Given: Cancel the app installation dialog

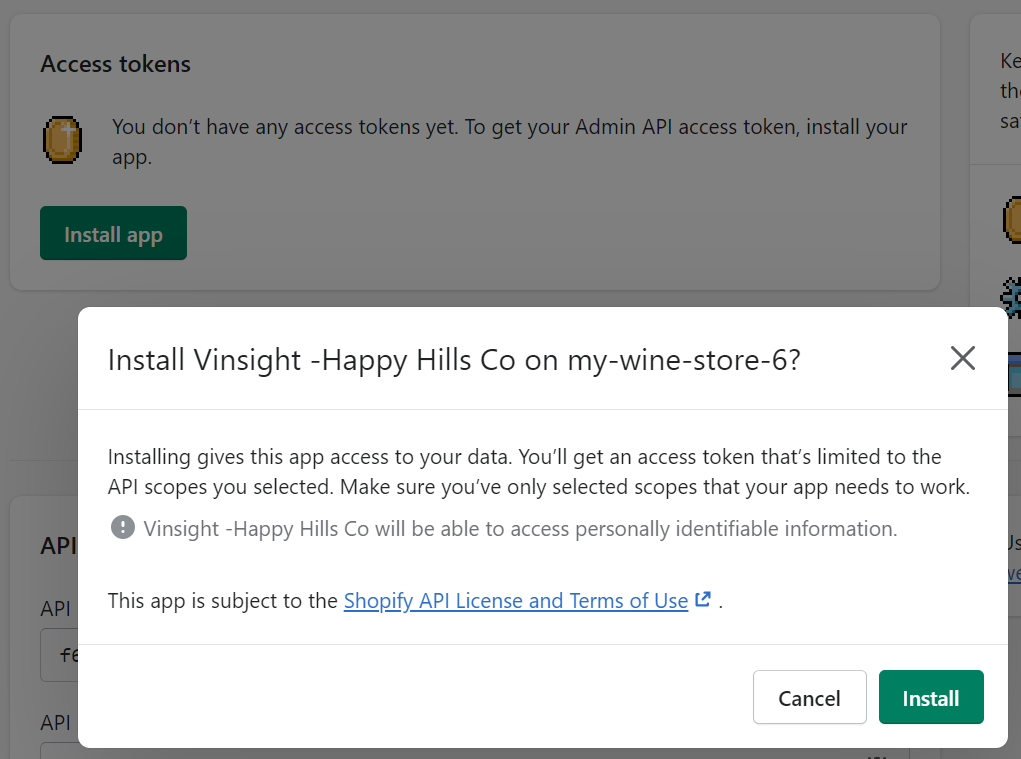Looking at the screenshot, I should (809, 697).
